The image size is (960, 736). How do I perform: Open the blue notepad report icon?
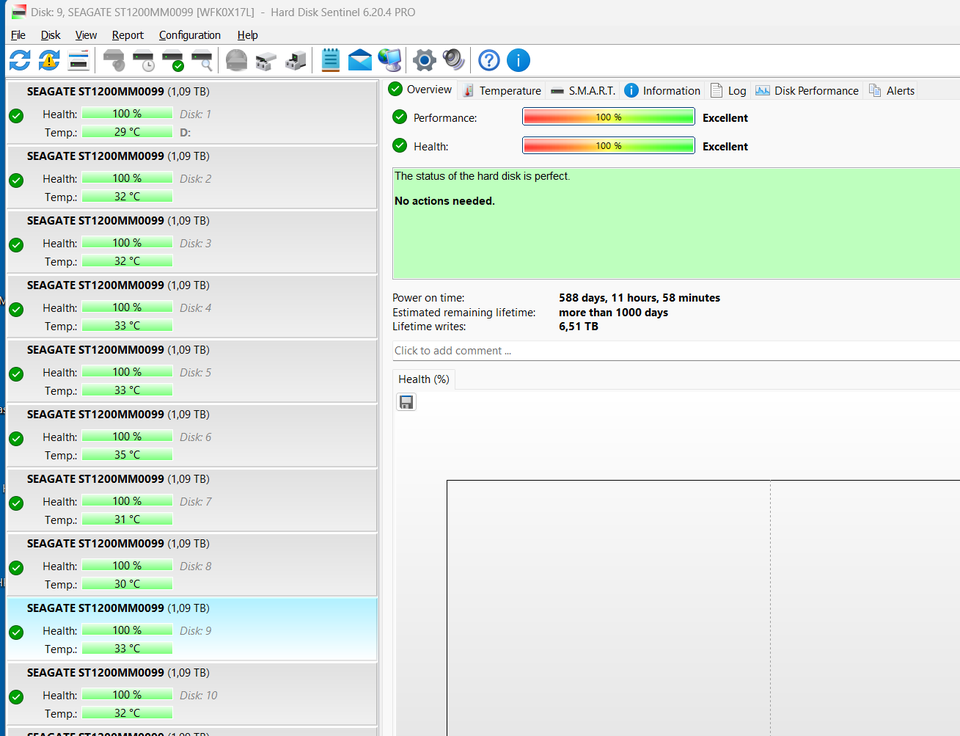(x=331, y=60)
